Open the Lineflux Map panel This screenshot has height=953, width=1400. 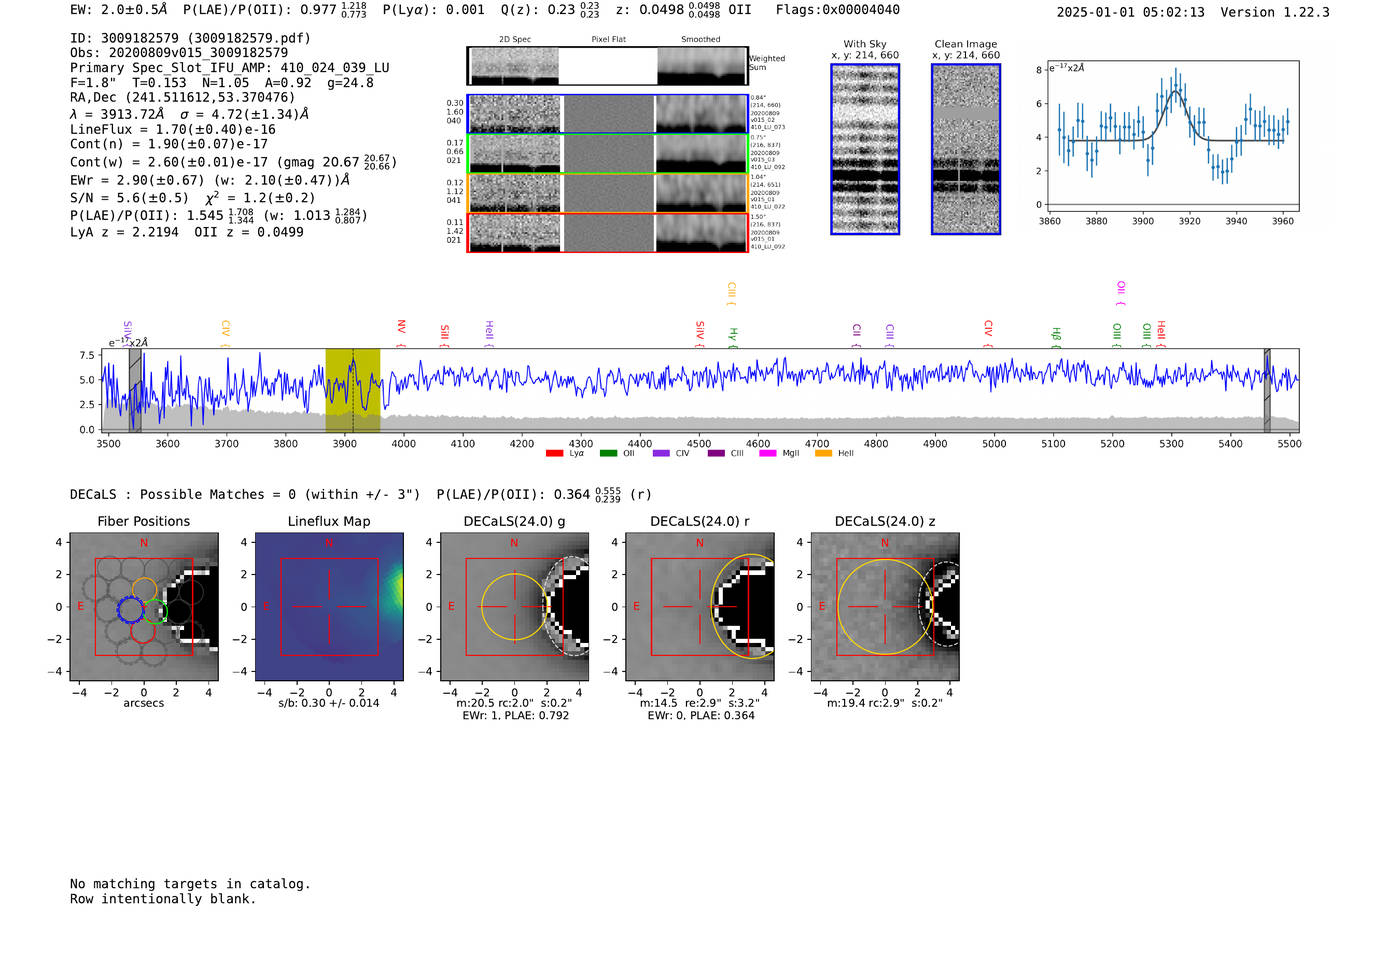(329, 607)
